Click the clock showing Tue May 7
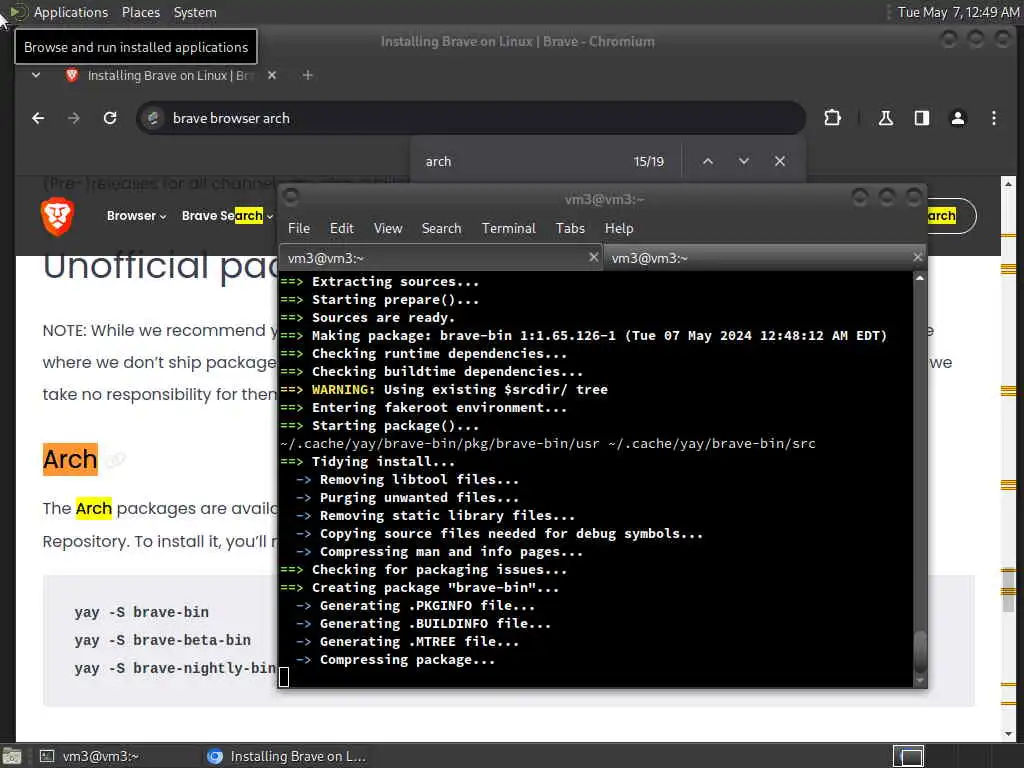Image resolution: width=1024 pixels, height=768 pixels. [958, 12]
